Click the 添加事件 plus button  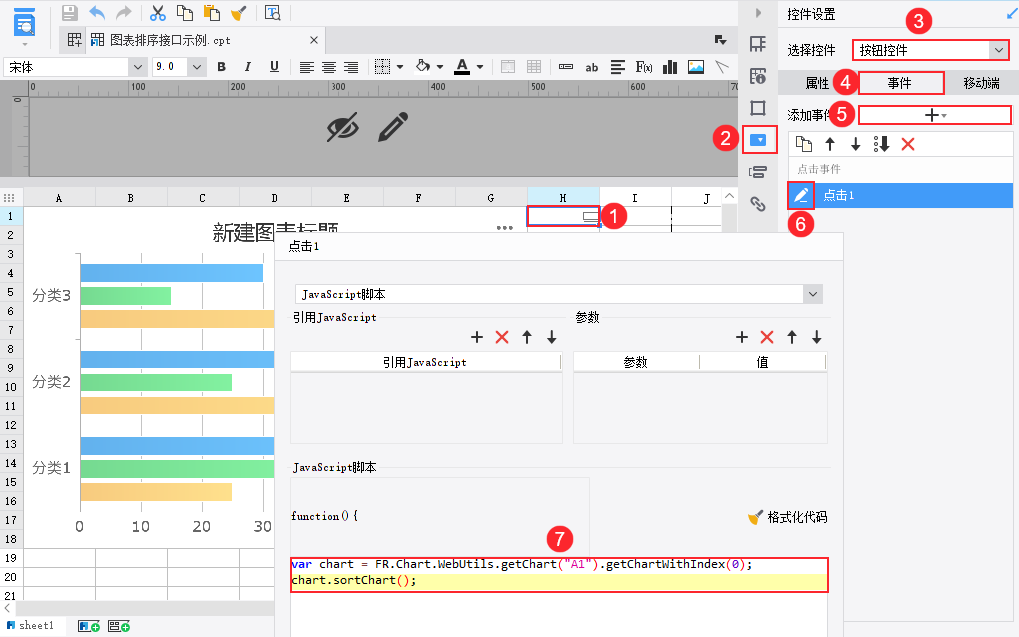(935, 115)
